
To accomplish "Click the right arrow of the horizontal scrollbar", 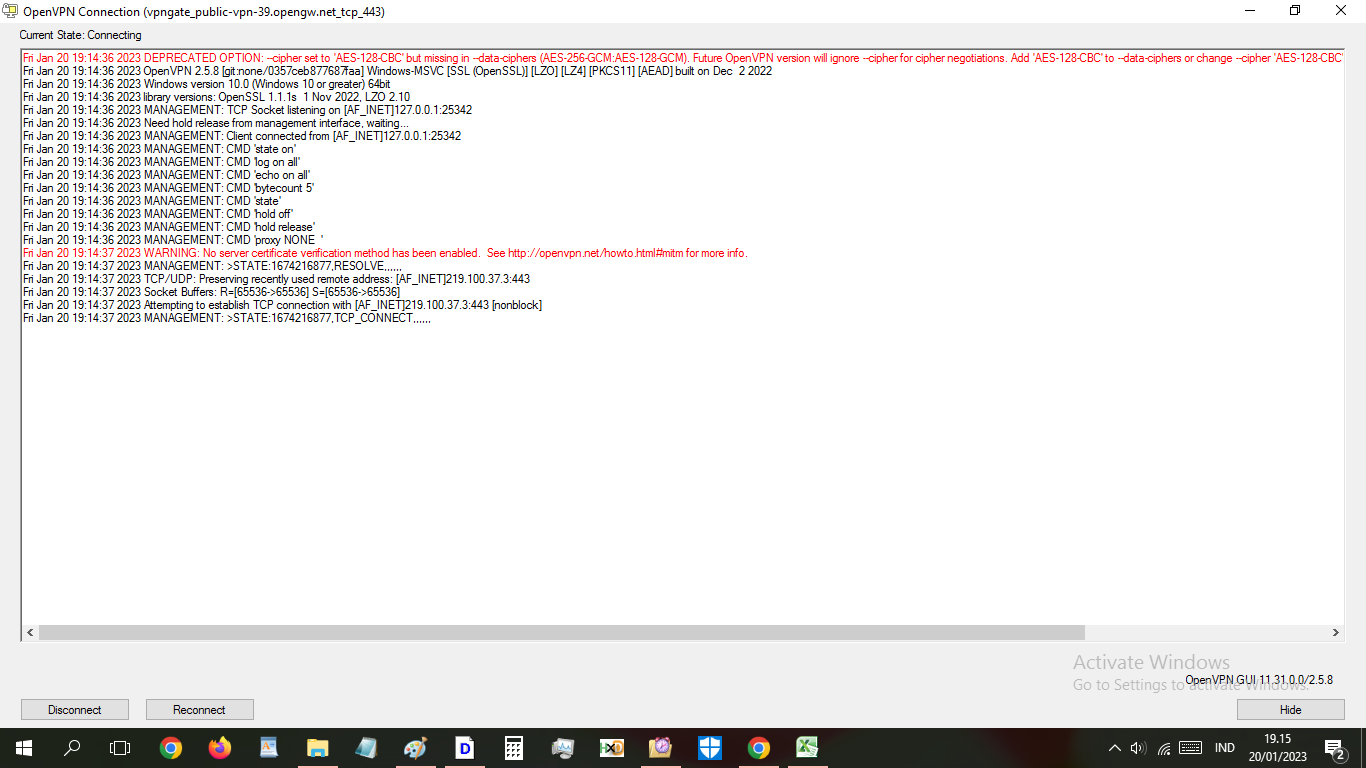I will pyautogui.click(x=1335, y=632).
